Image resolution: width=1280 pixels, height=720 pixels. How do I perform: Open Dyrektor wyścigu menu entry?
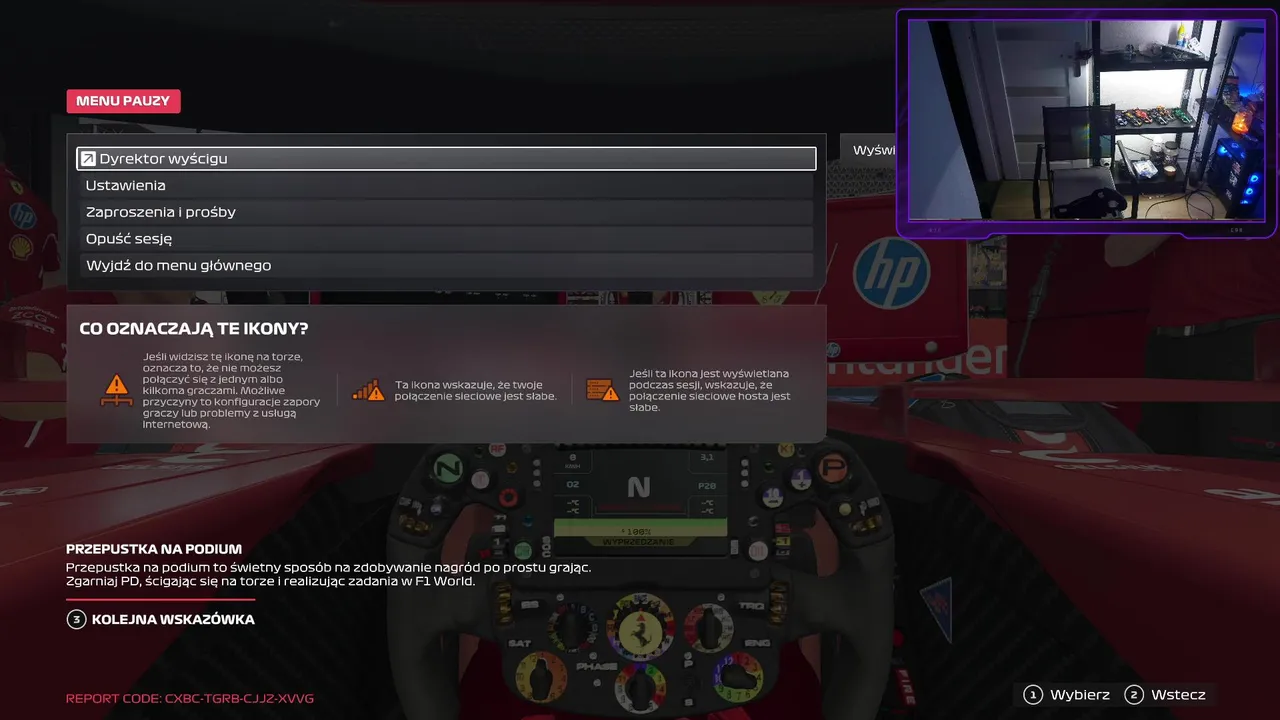(446, 159)
